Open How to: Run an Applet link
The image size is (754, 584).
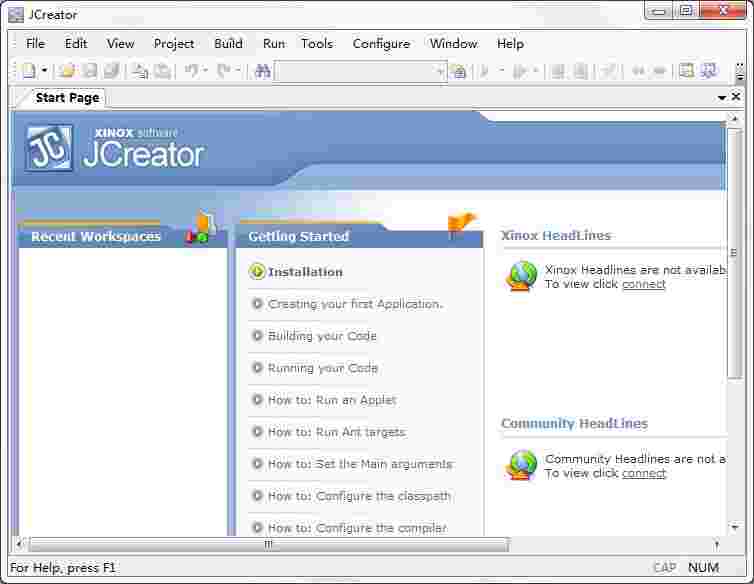332,400
